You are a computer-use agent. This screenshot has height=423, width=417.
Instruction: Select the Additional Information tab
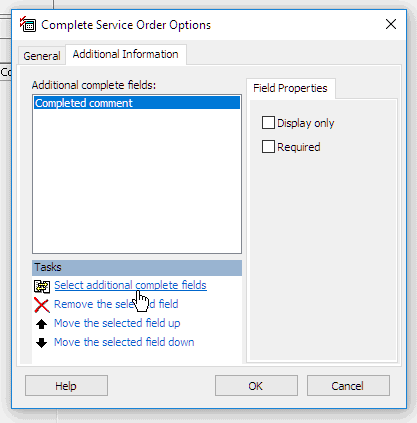pyautogui.click(x=126, y=54)
